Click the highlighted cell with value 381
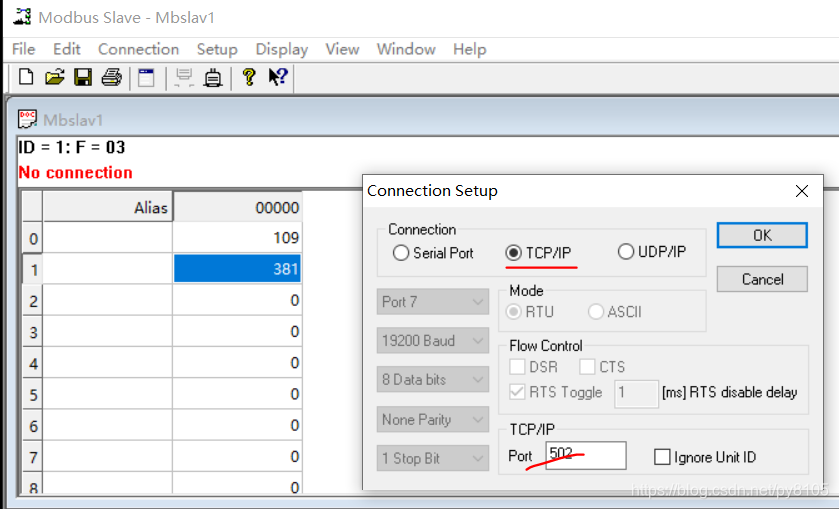 point(237,269)
